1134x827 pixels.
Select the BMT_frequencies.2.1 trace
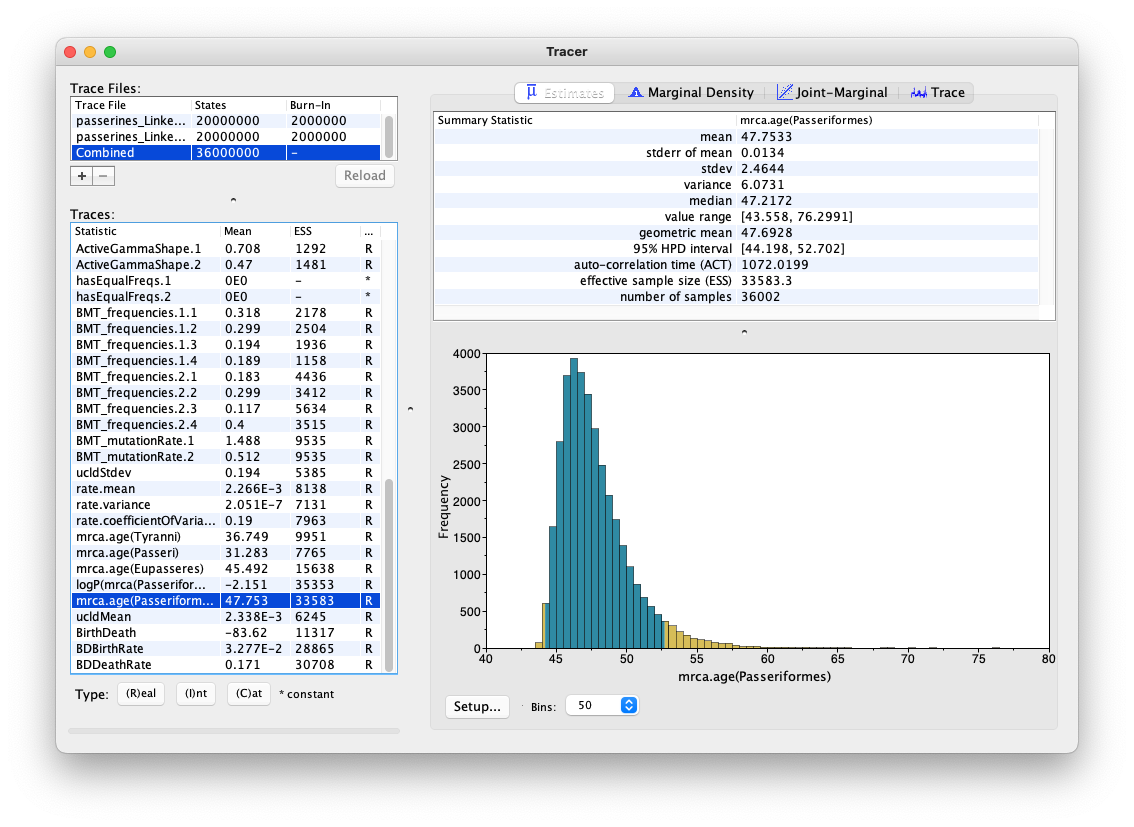pyautogui.click(x=226, y=377)
